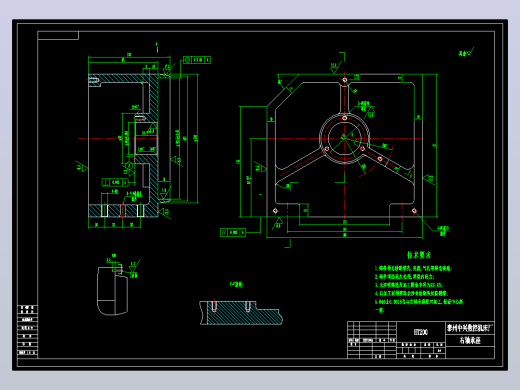Screen dimensions: 520x390
Task: Select the '右轴承座' part name cell
Action: point(470,341)
